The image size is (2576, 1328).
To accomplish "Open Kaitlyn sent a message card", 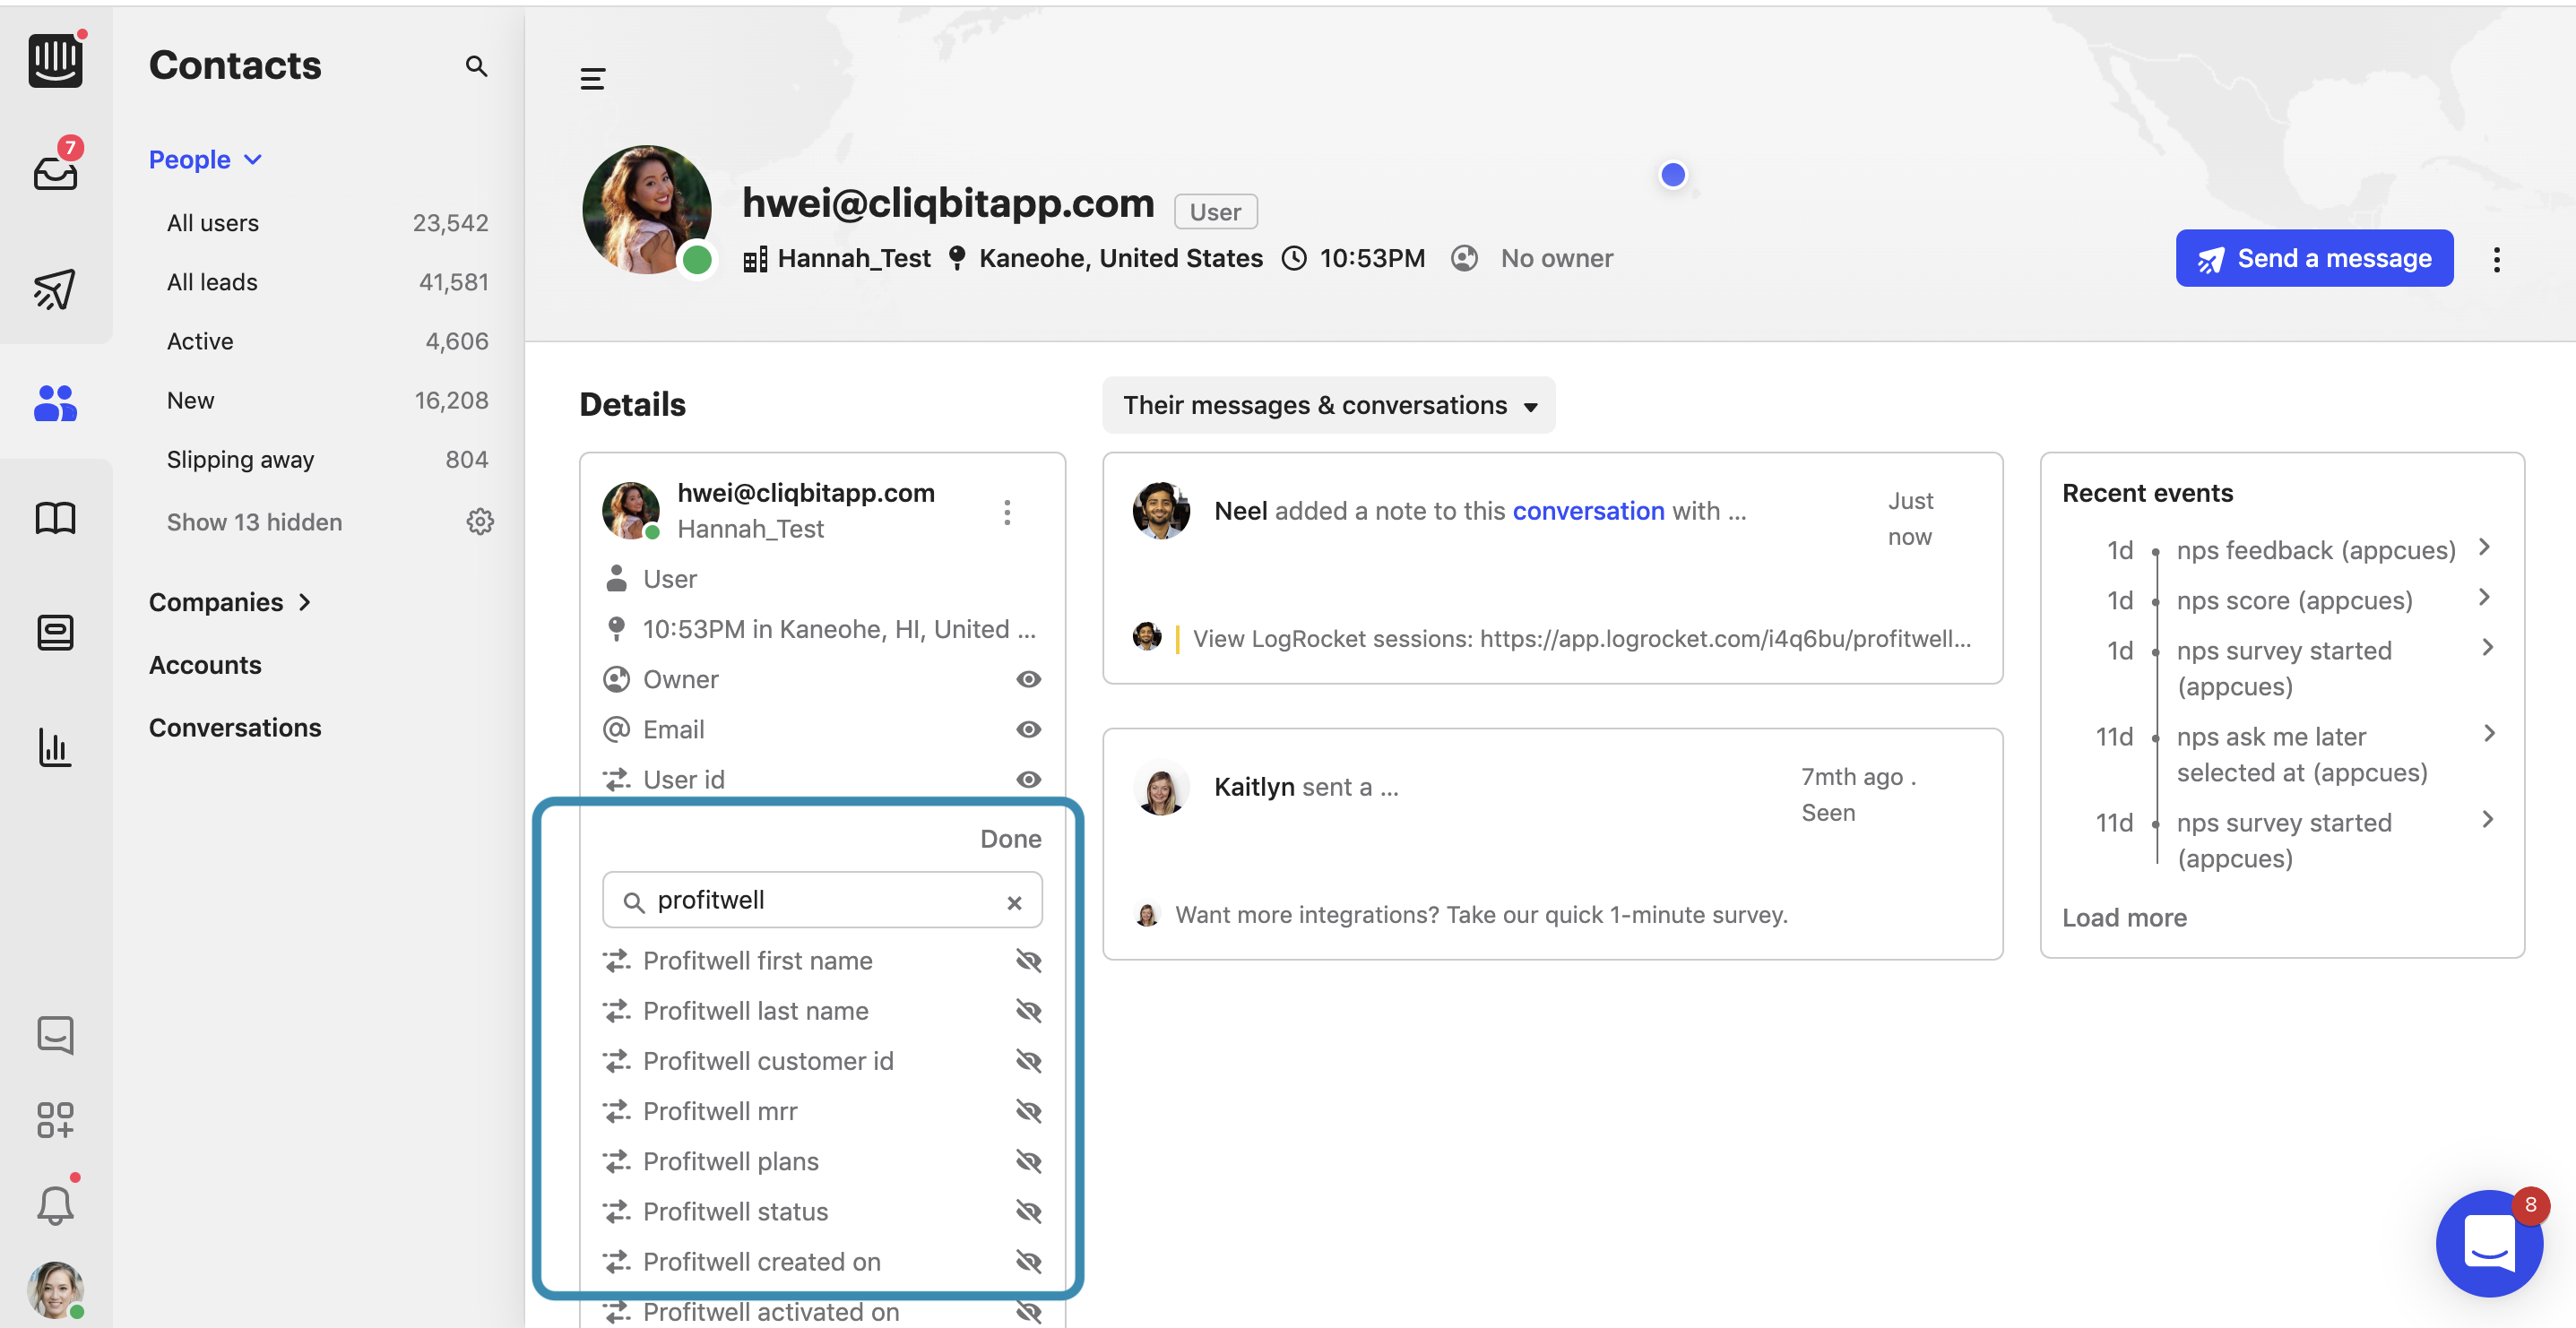I will [1552, 844].
